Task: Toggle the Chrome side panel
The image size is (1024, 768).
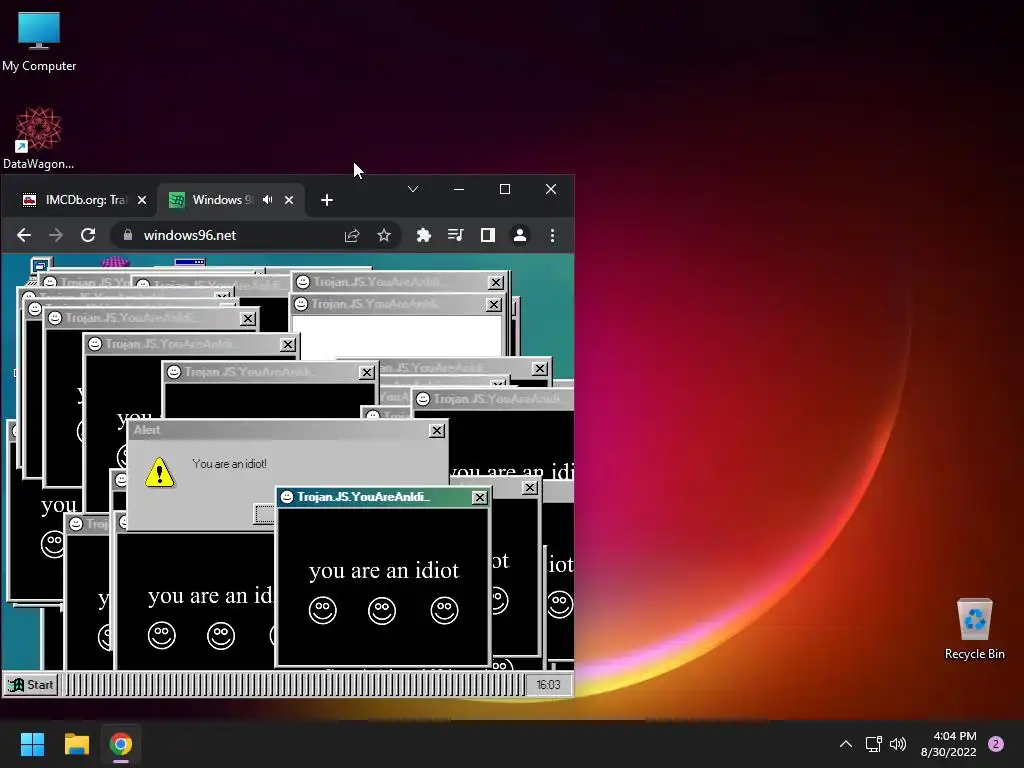Action: pos(488,235)
